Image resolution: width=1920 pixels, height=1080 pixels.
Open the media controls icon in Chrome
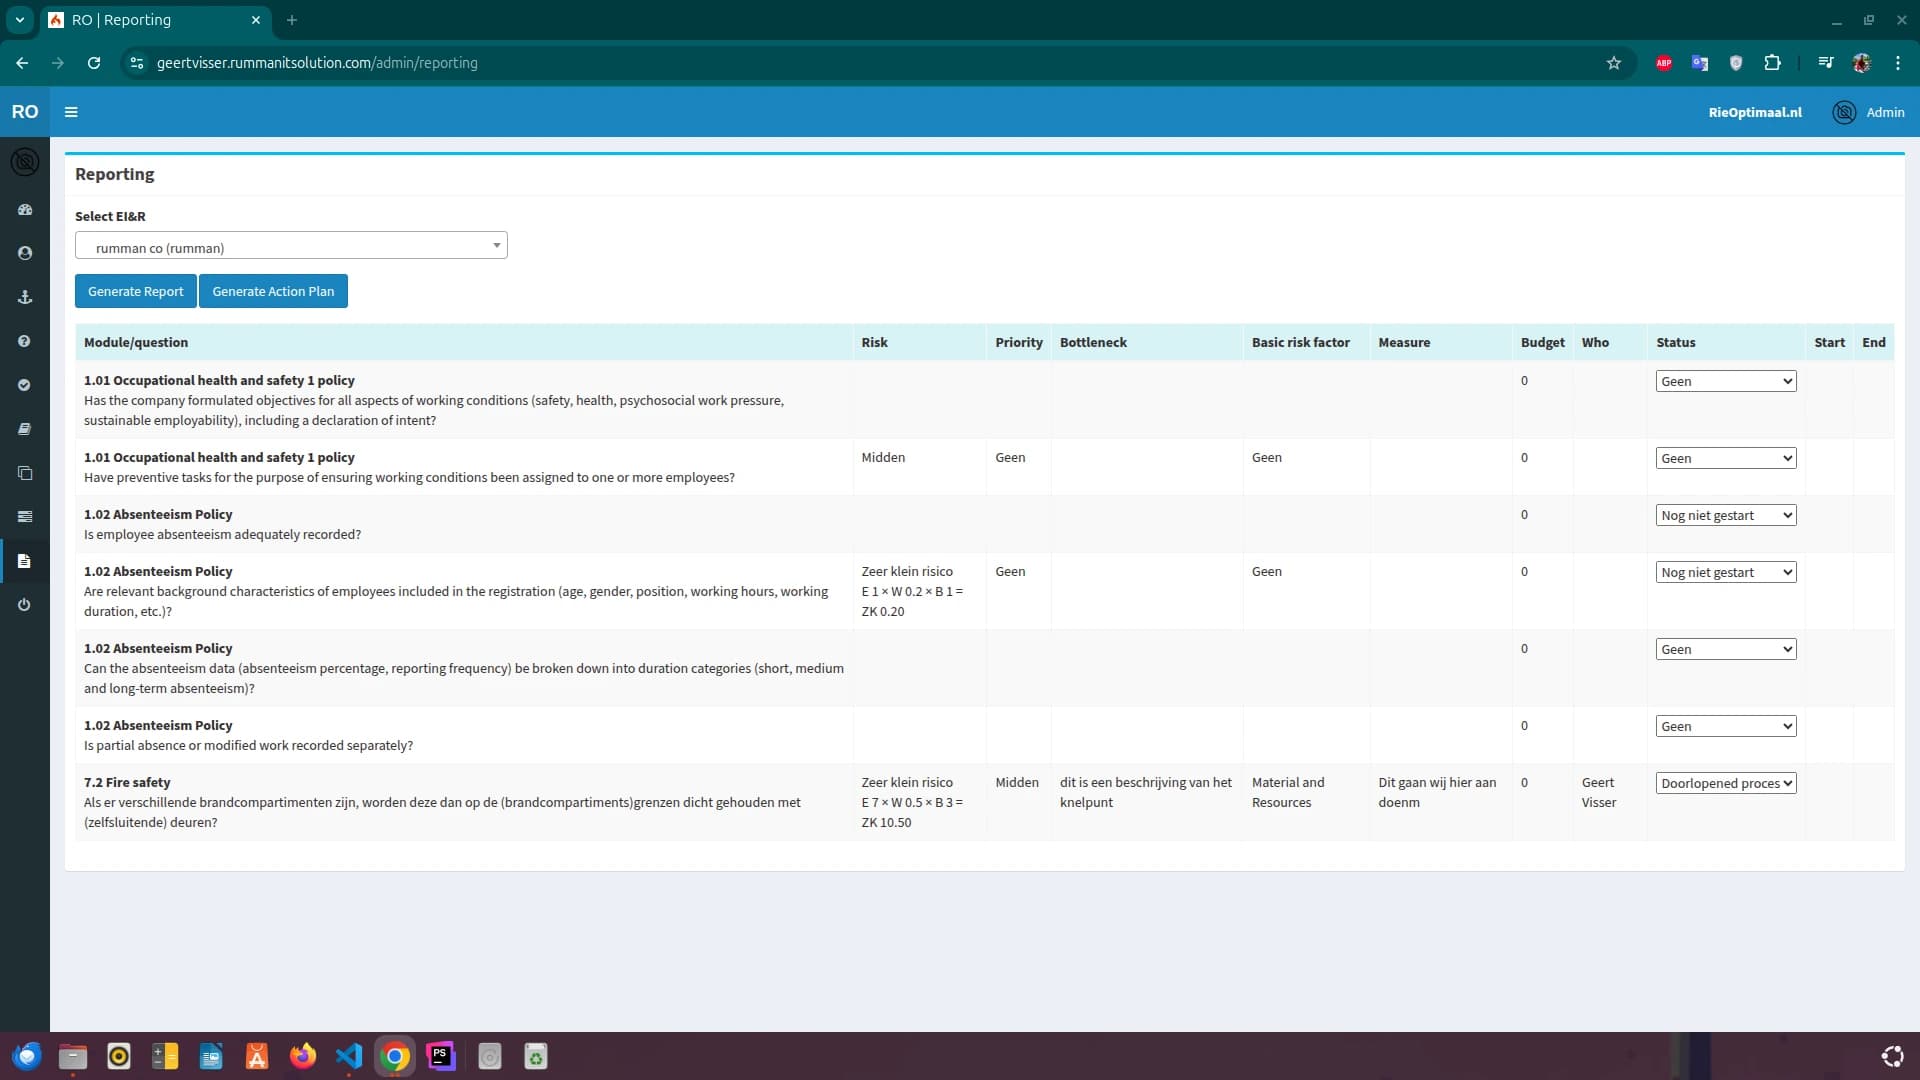(x=1825, y=63)
